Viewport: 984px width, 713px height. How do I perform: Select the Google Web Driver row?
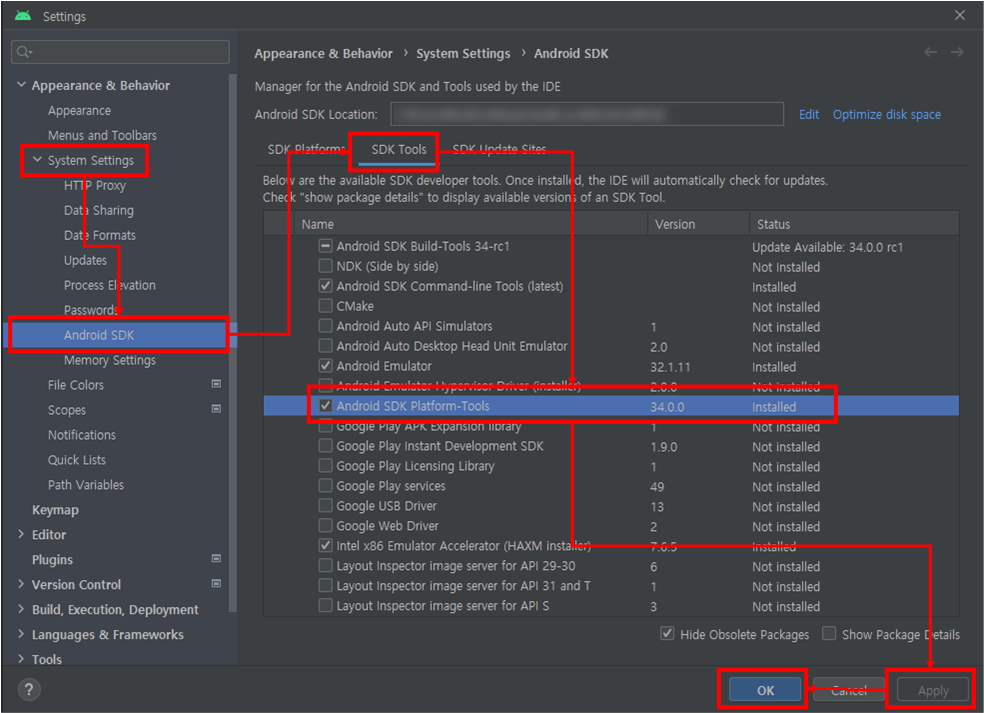coord(611,526)
